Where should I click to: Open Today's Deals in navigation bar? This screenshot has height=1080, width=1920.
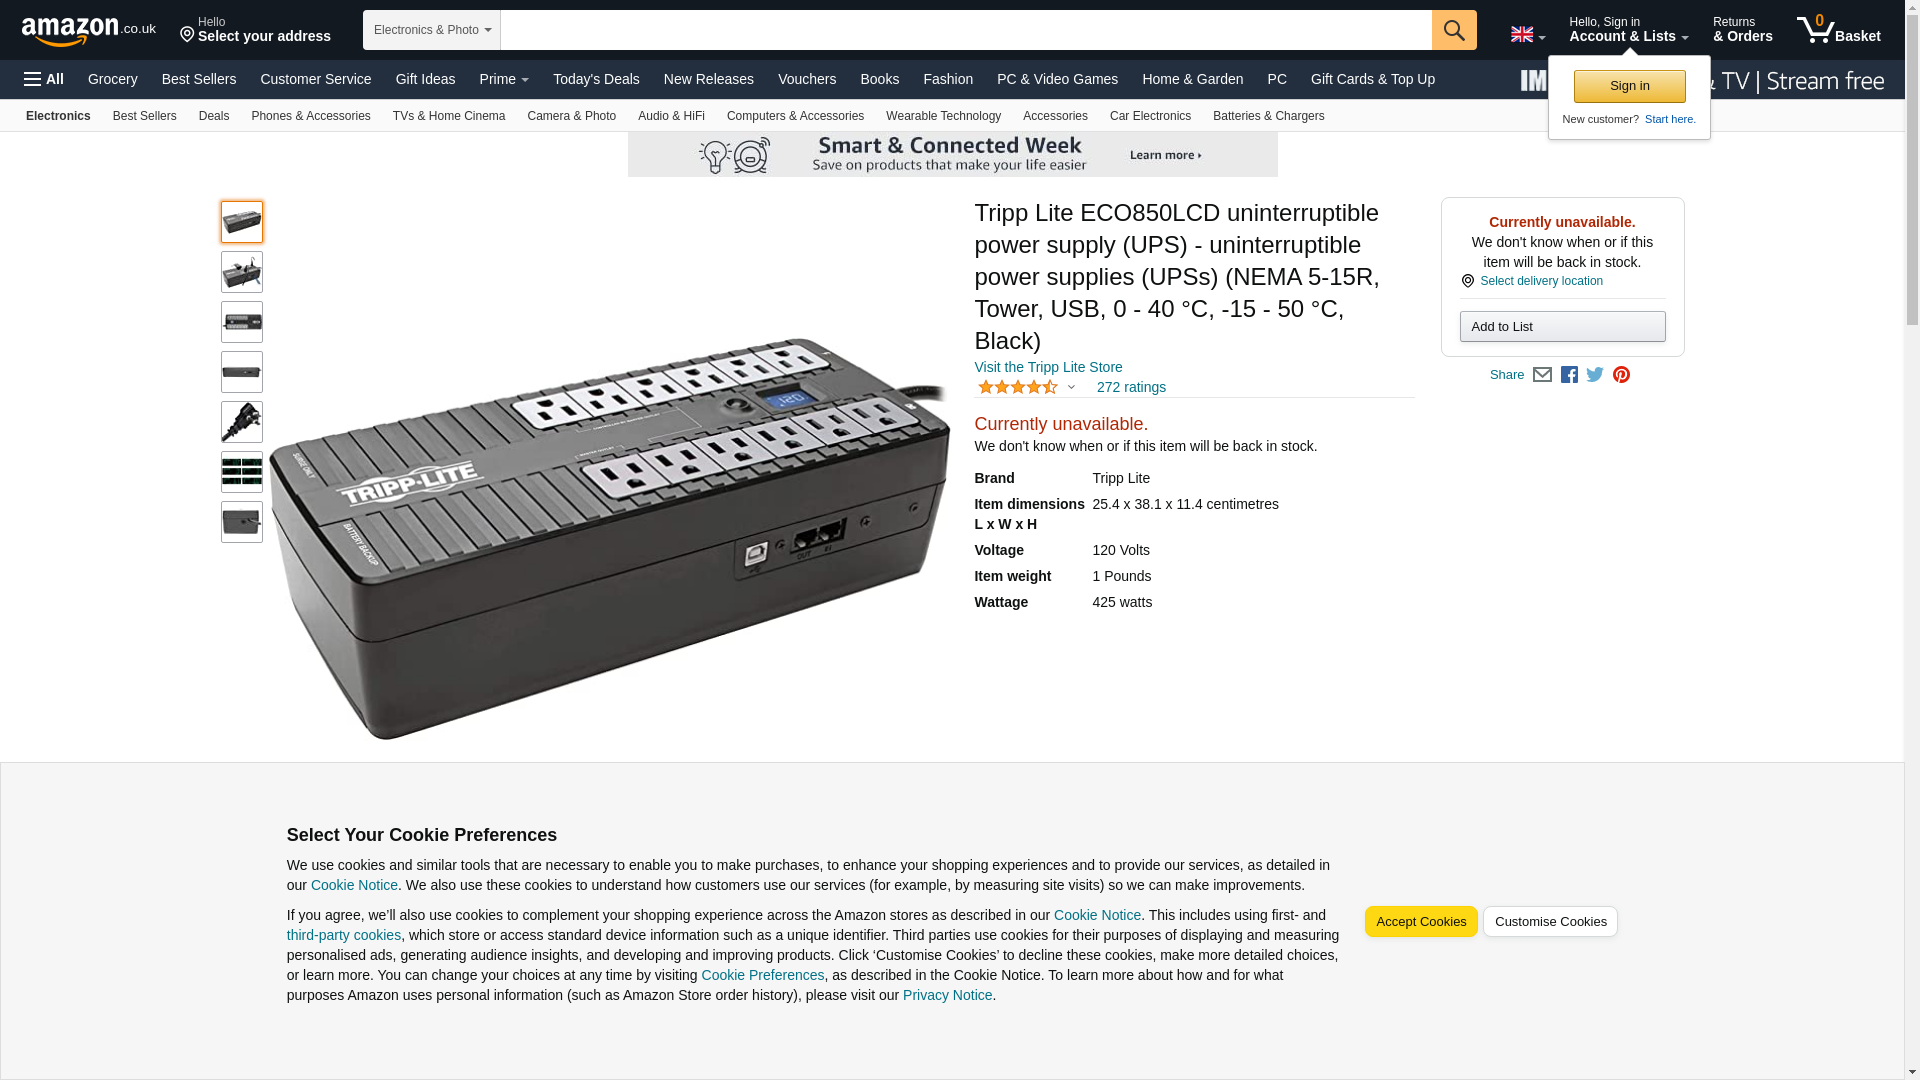point(596,79)
